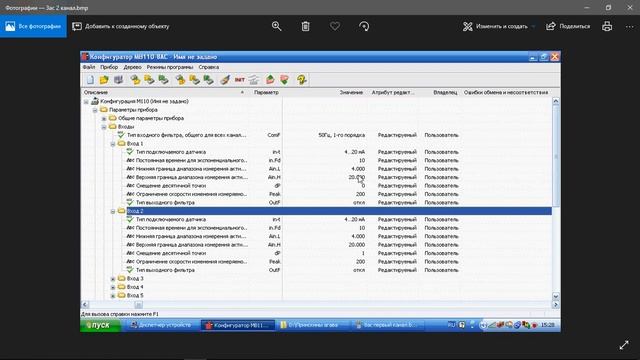
Task: Collapse the Вход 1 node
Action: 113,144
